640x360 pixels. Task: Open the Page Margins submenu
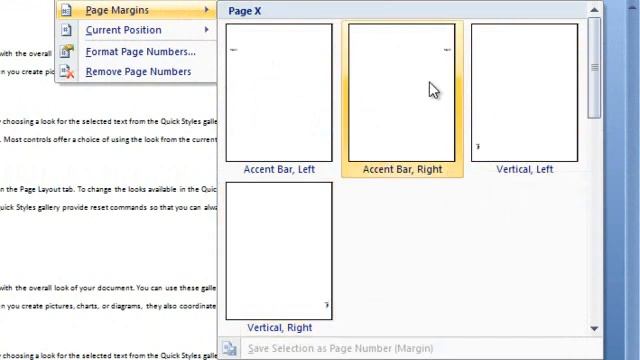click(x=136, y=10)
